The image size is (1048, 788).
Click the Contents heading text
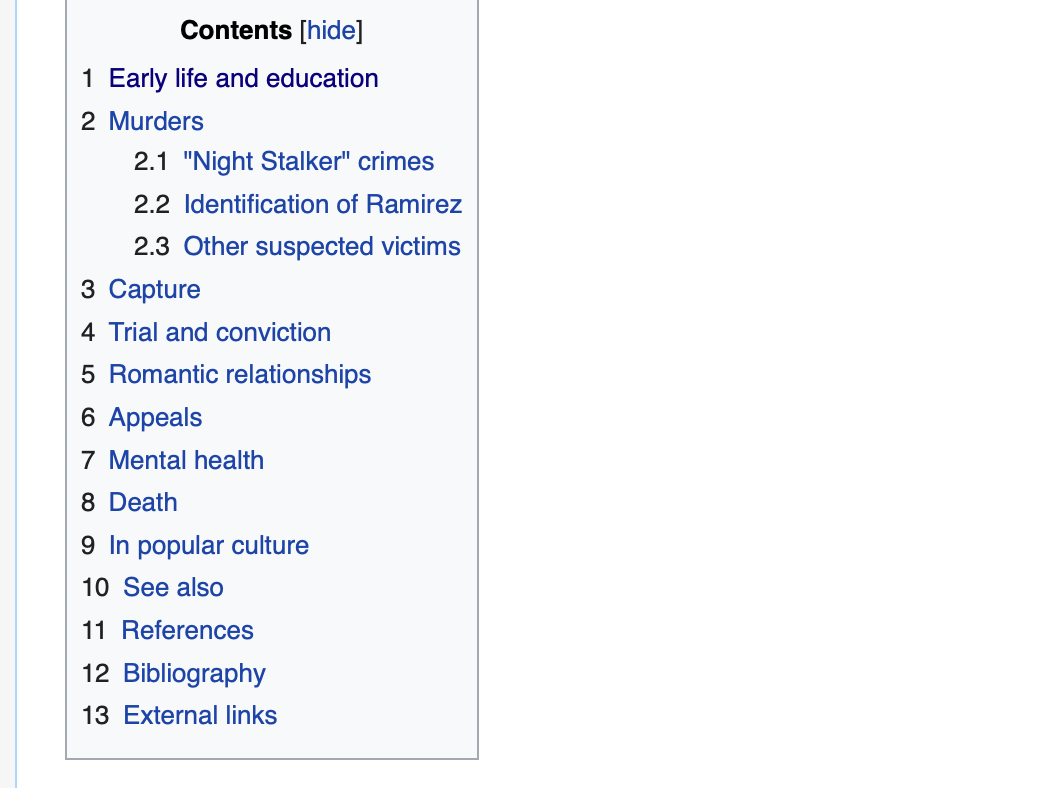236,31
